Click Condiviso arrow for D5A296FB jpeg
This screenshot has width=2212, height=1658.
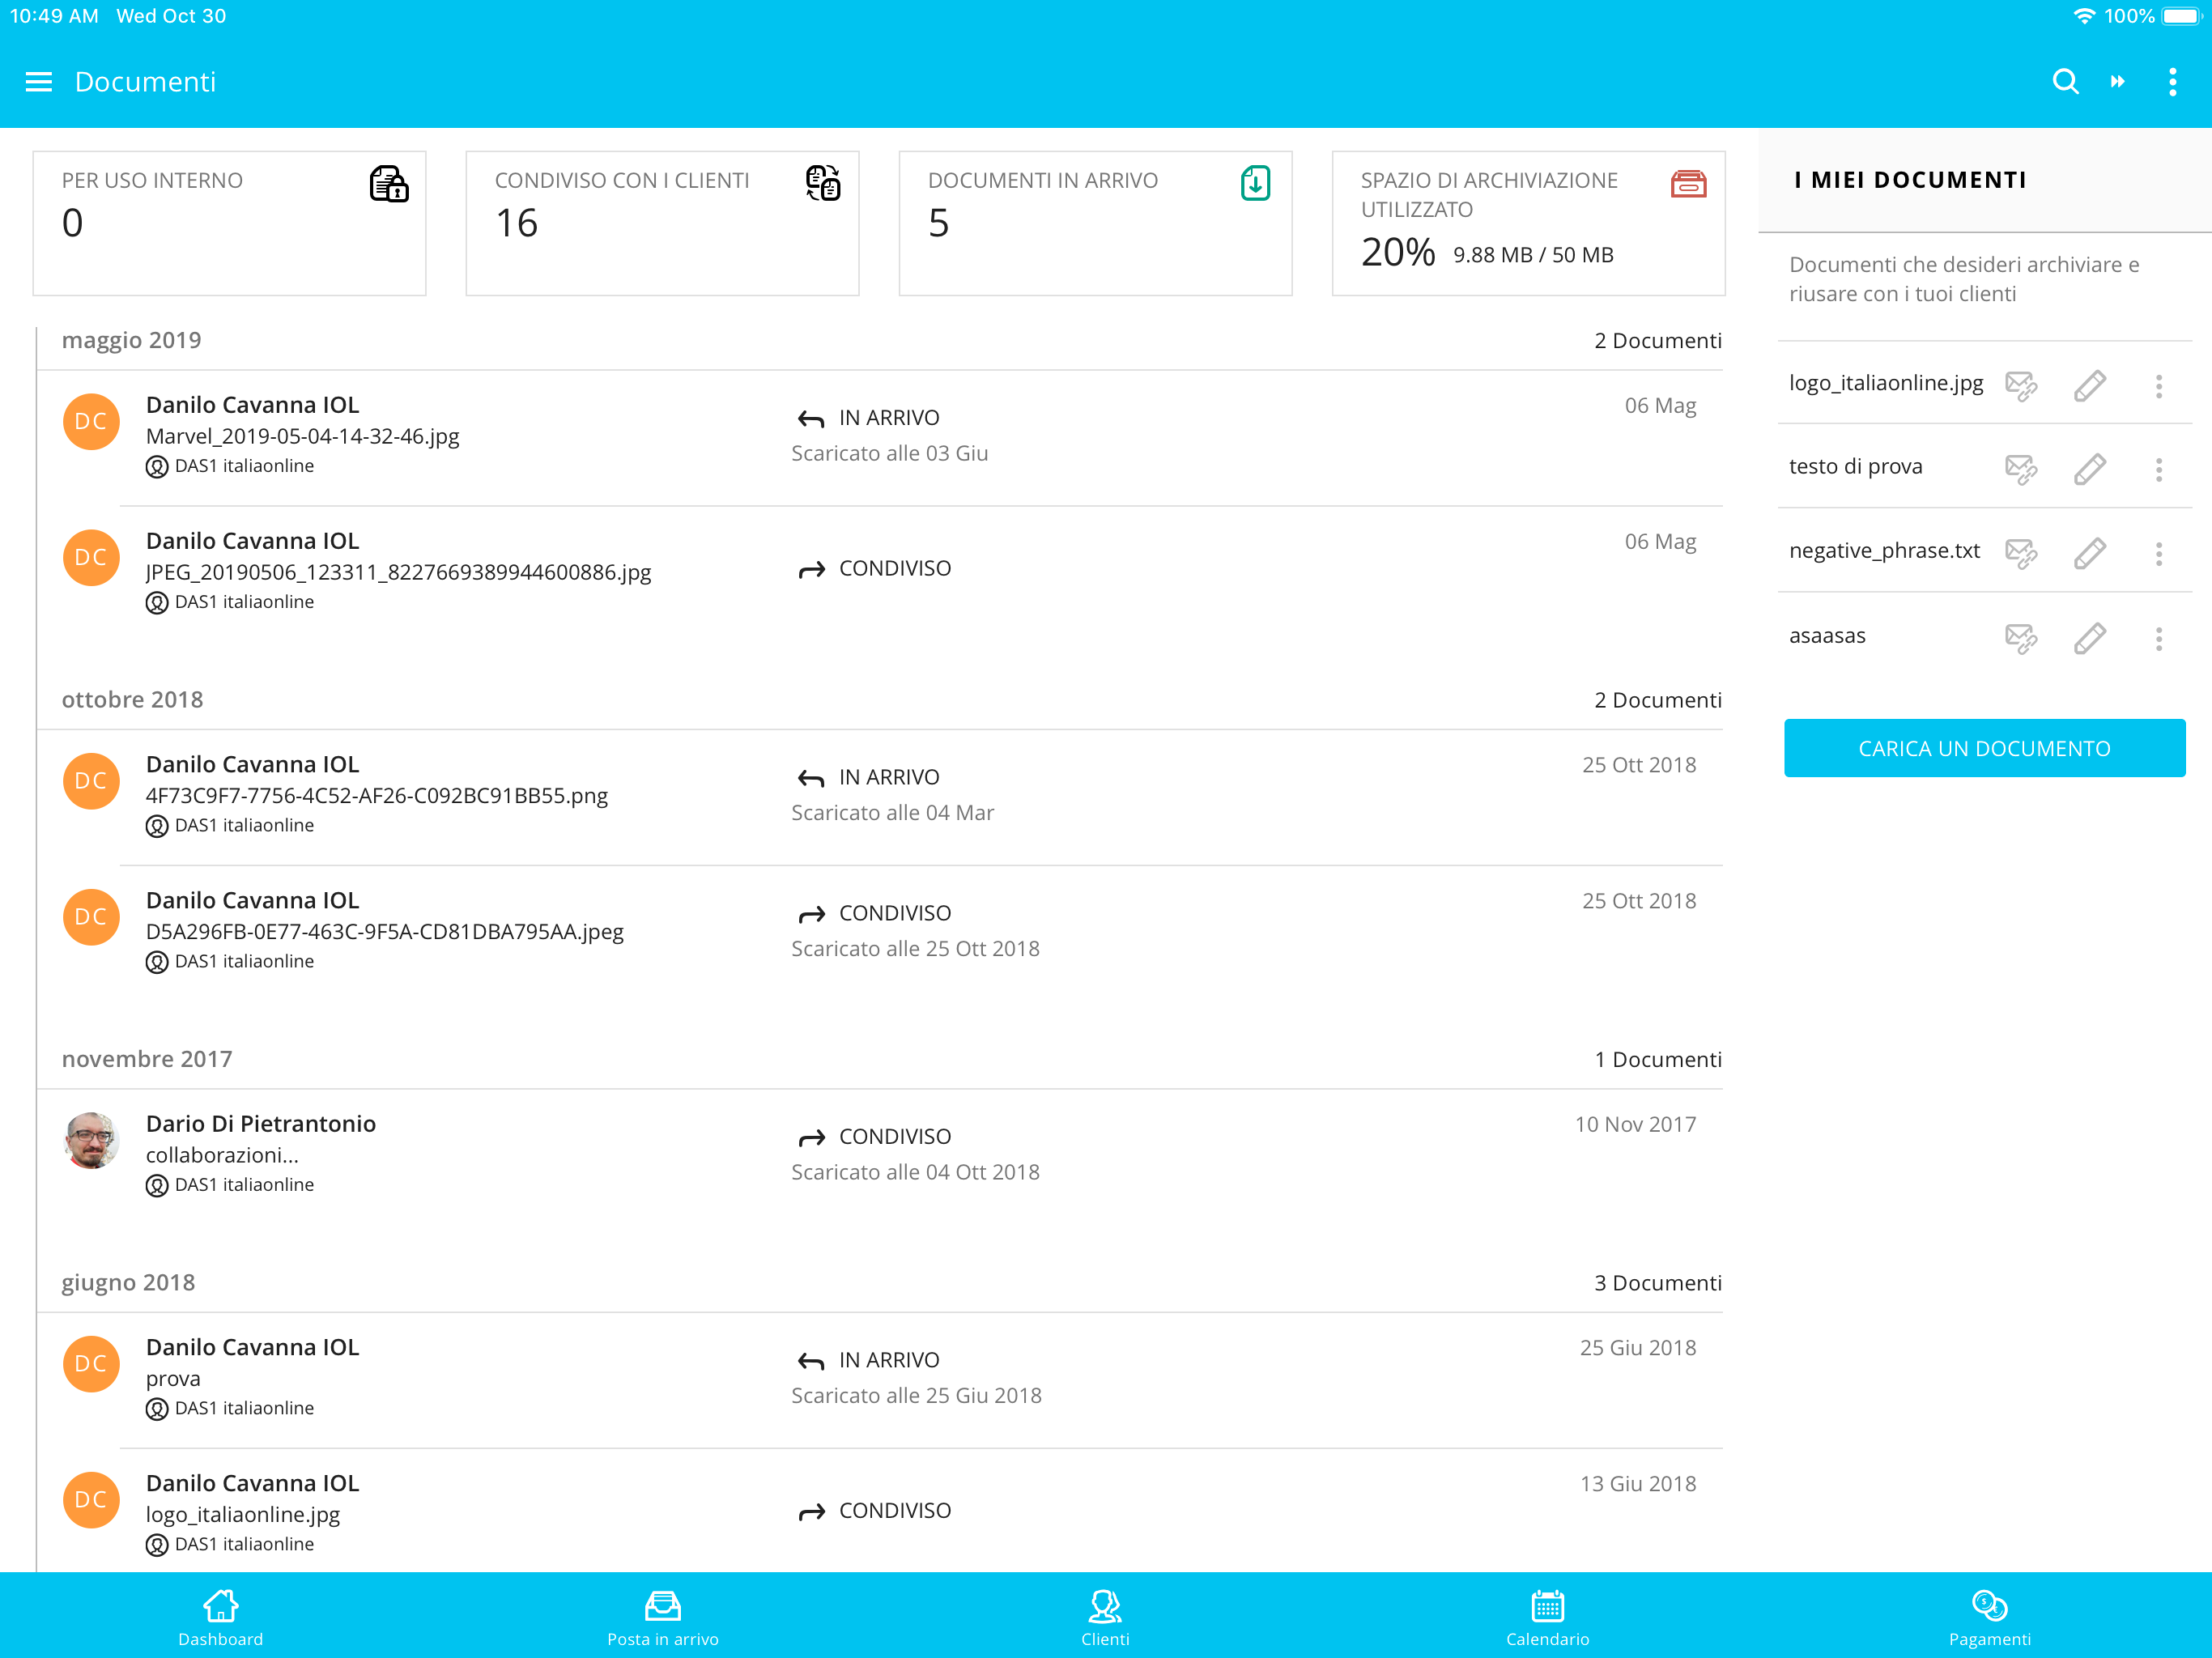click(811, 914)
